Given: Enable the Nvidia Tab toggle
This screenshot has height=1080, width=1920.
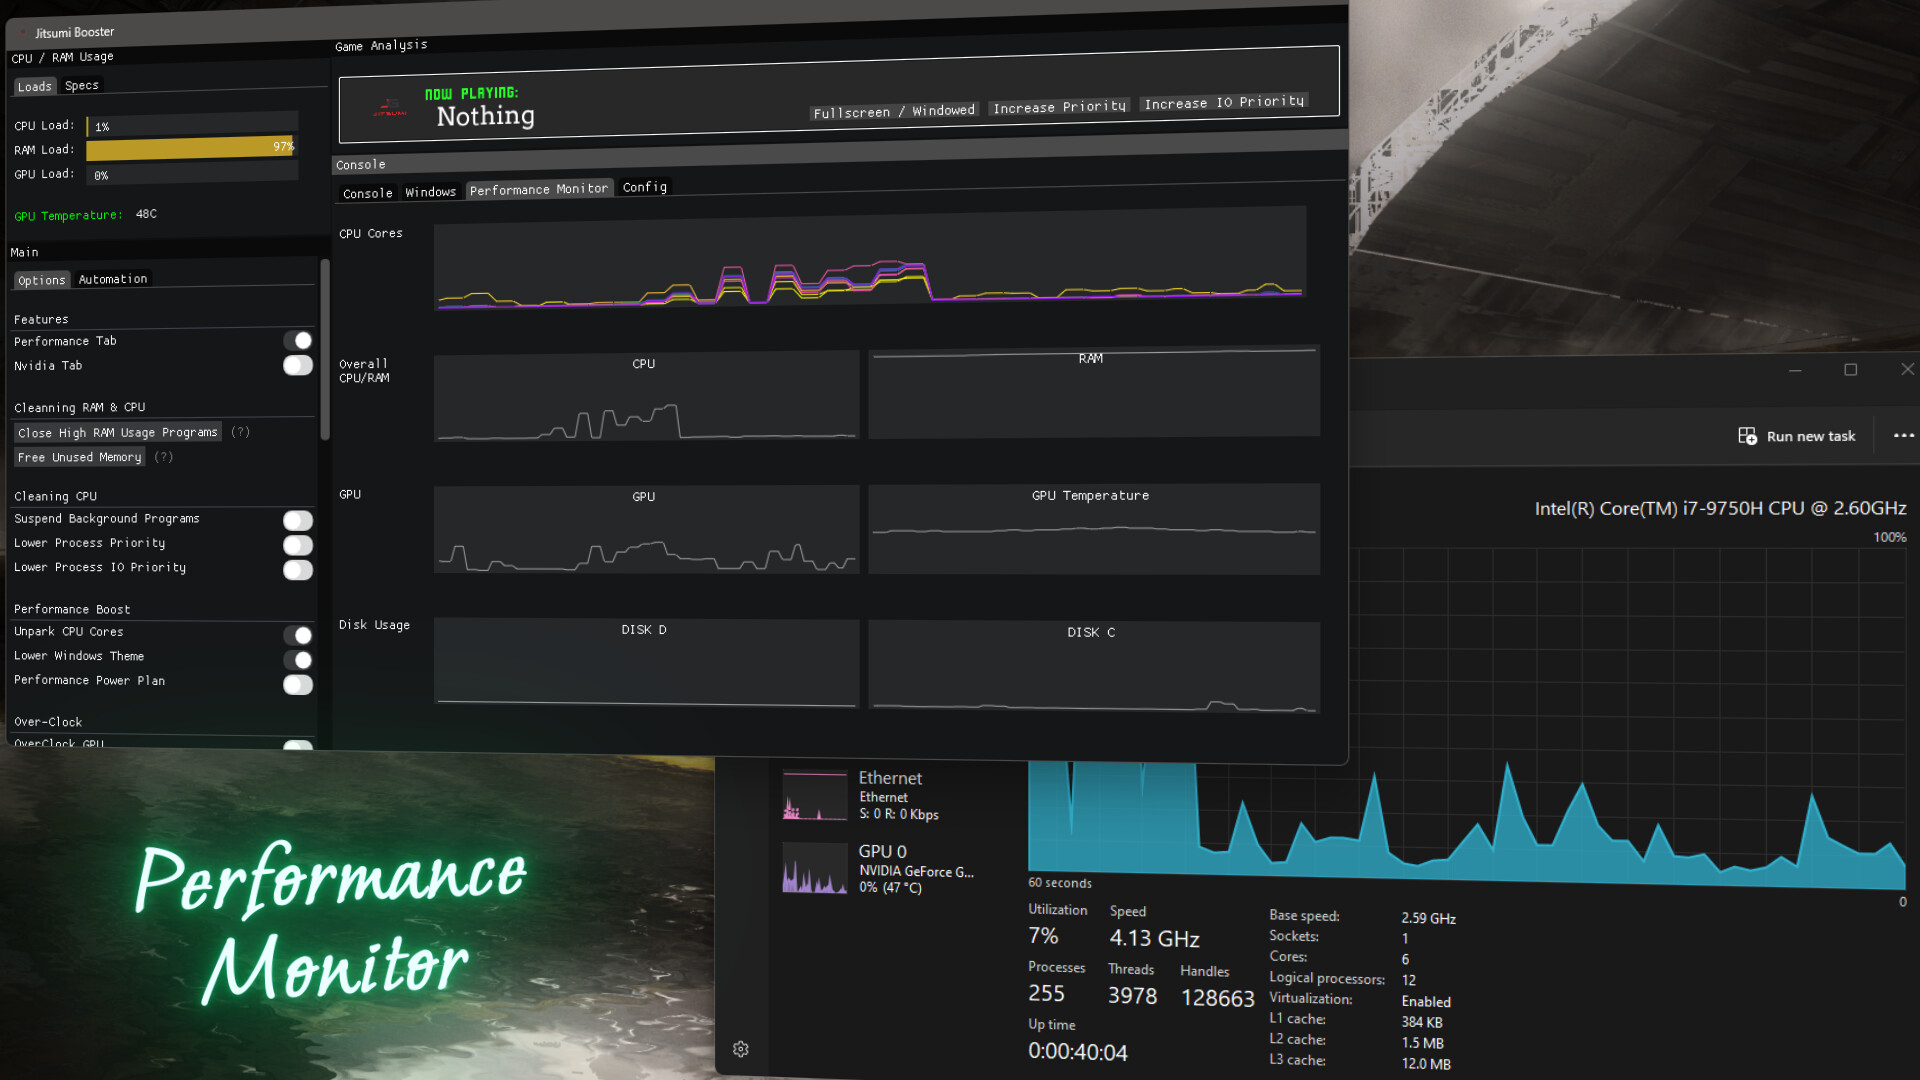Looking at the screenshot, I should (x=298, y=365).
